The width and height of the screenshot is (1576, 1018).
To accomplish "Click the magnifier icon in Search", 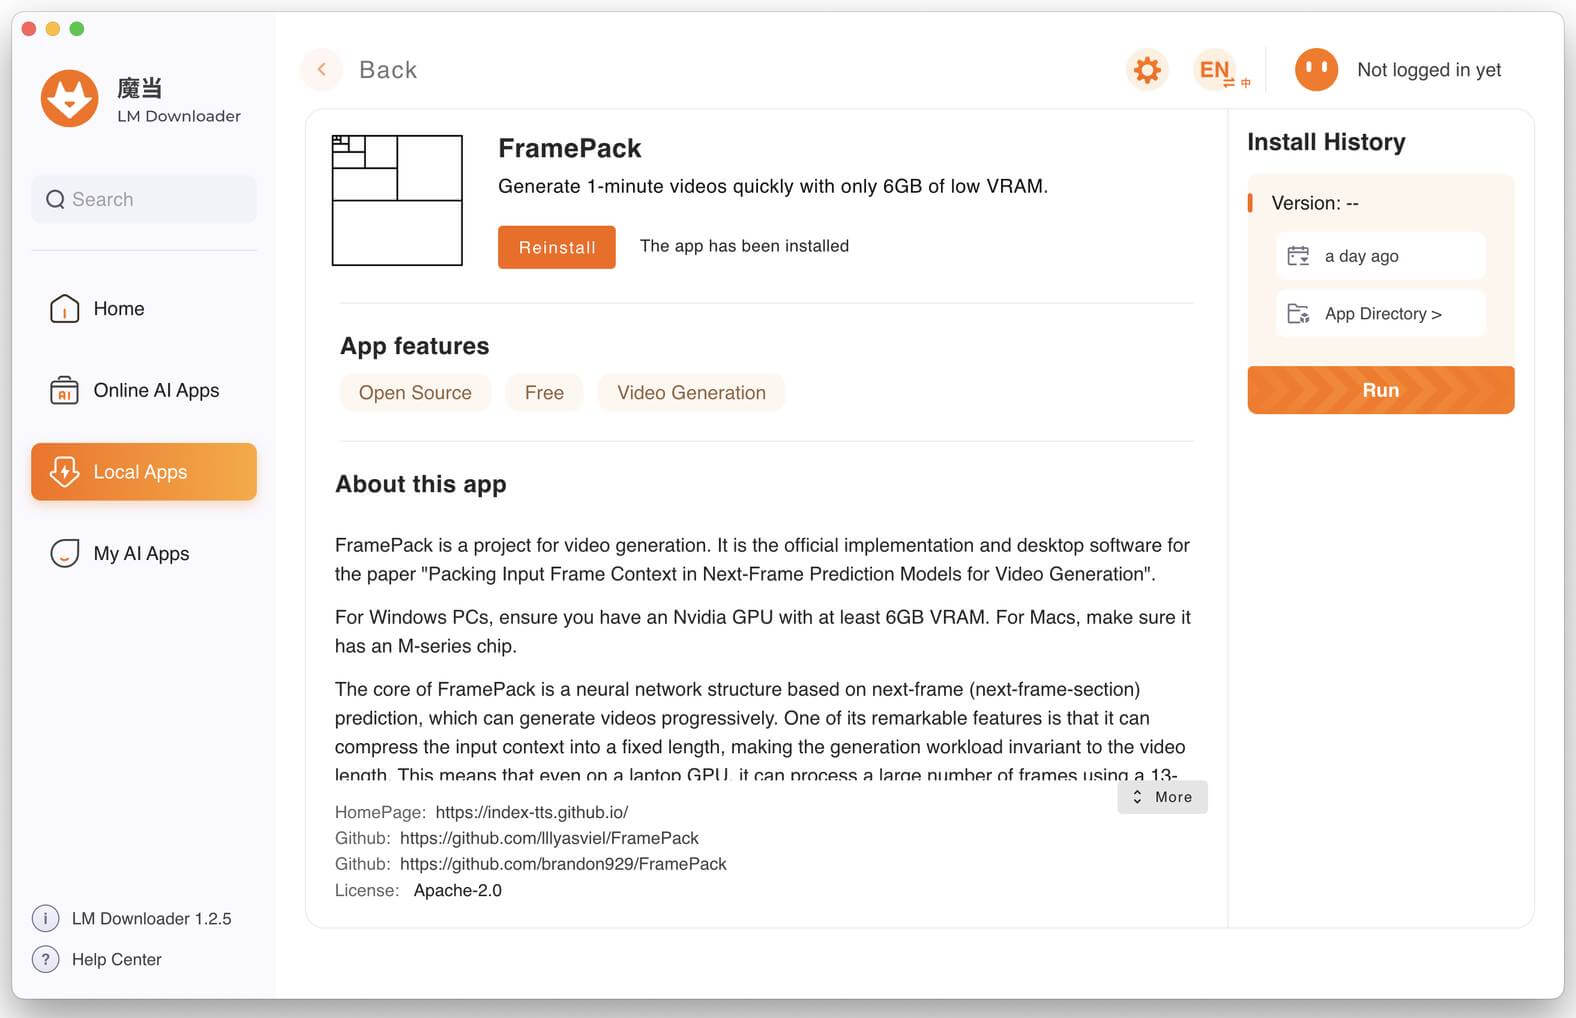I will coord(55,200).
